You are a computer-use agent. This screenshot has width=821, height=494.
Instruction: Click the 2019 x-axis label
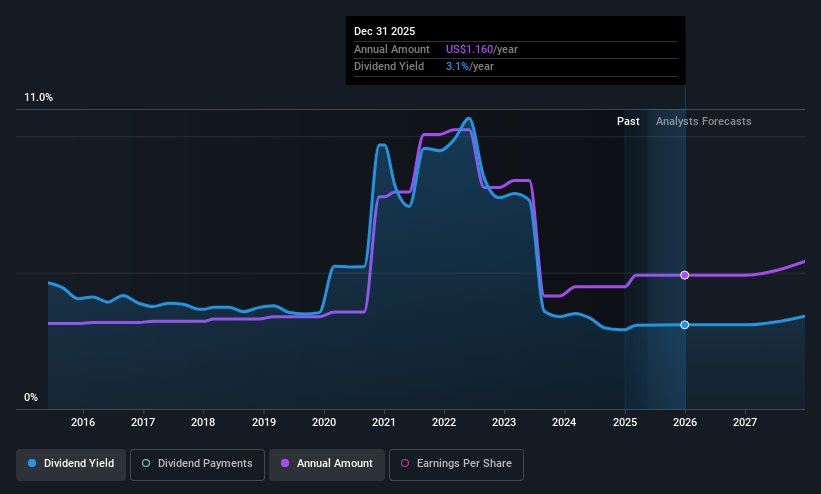coord(263,422)
